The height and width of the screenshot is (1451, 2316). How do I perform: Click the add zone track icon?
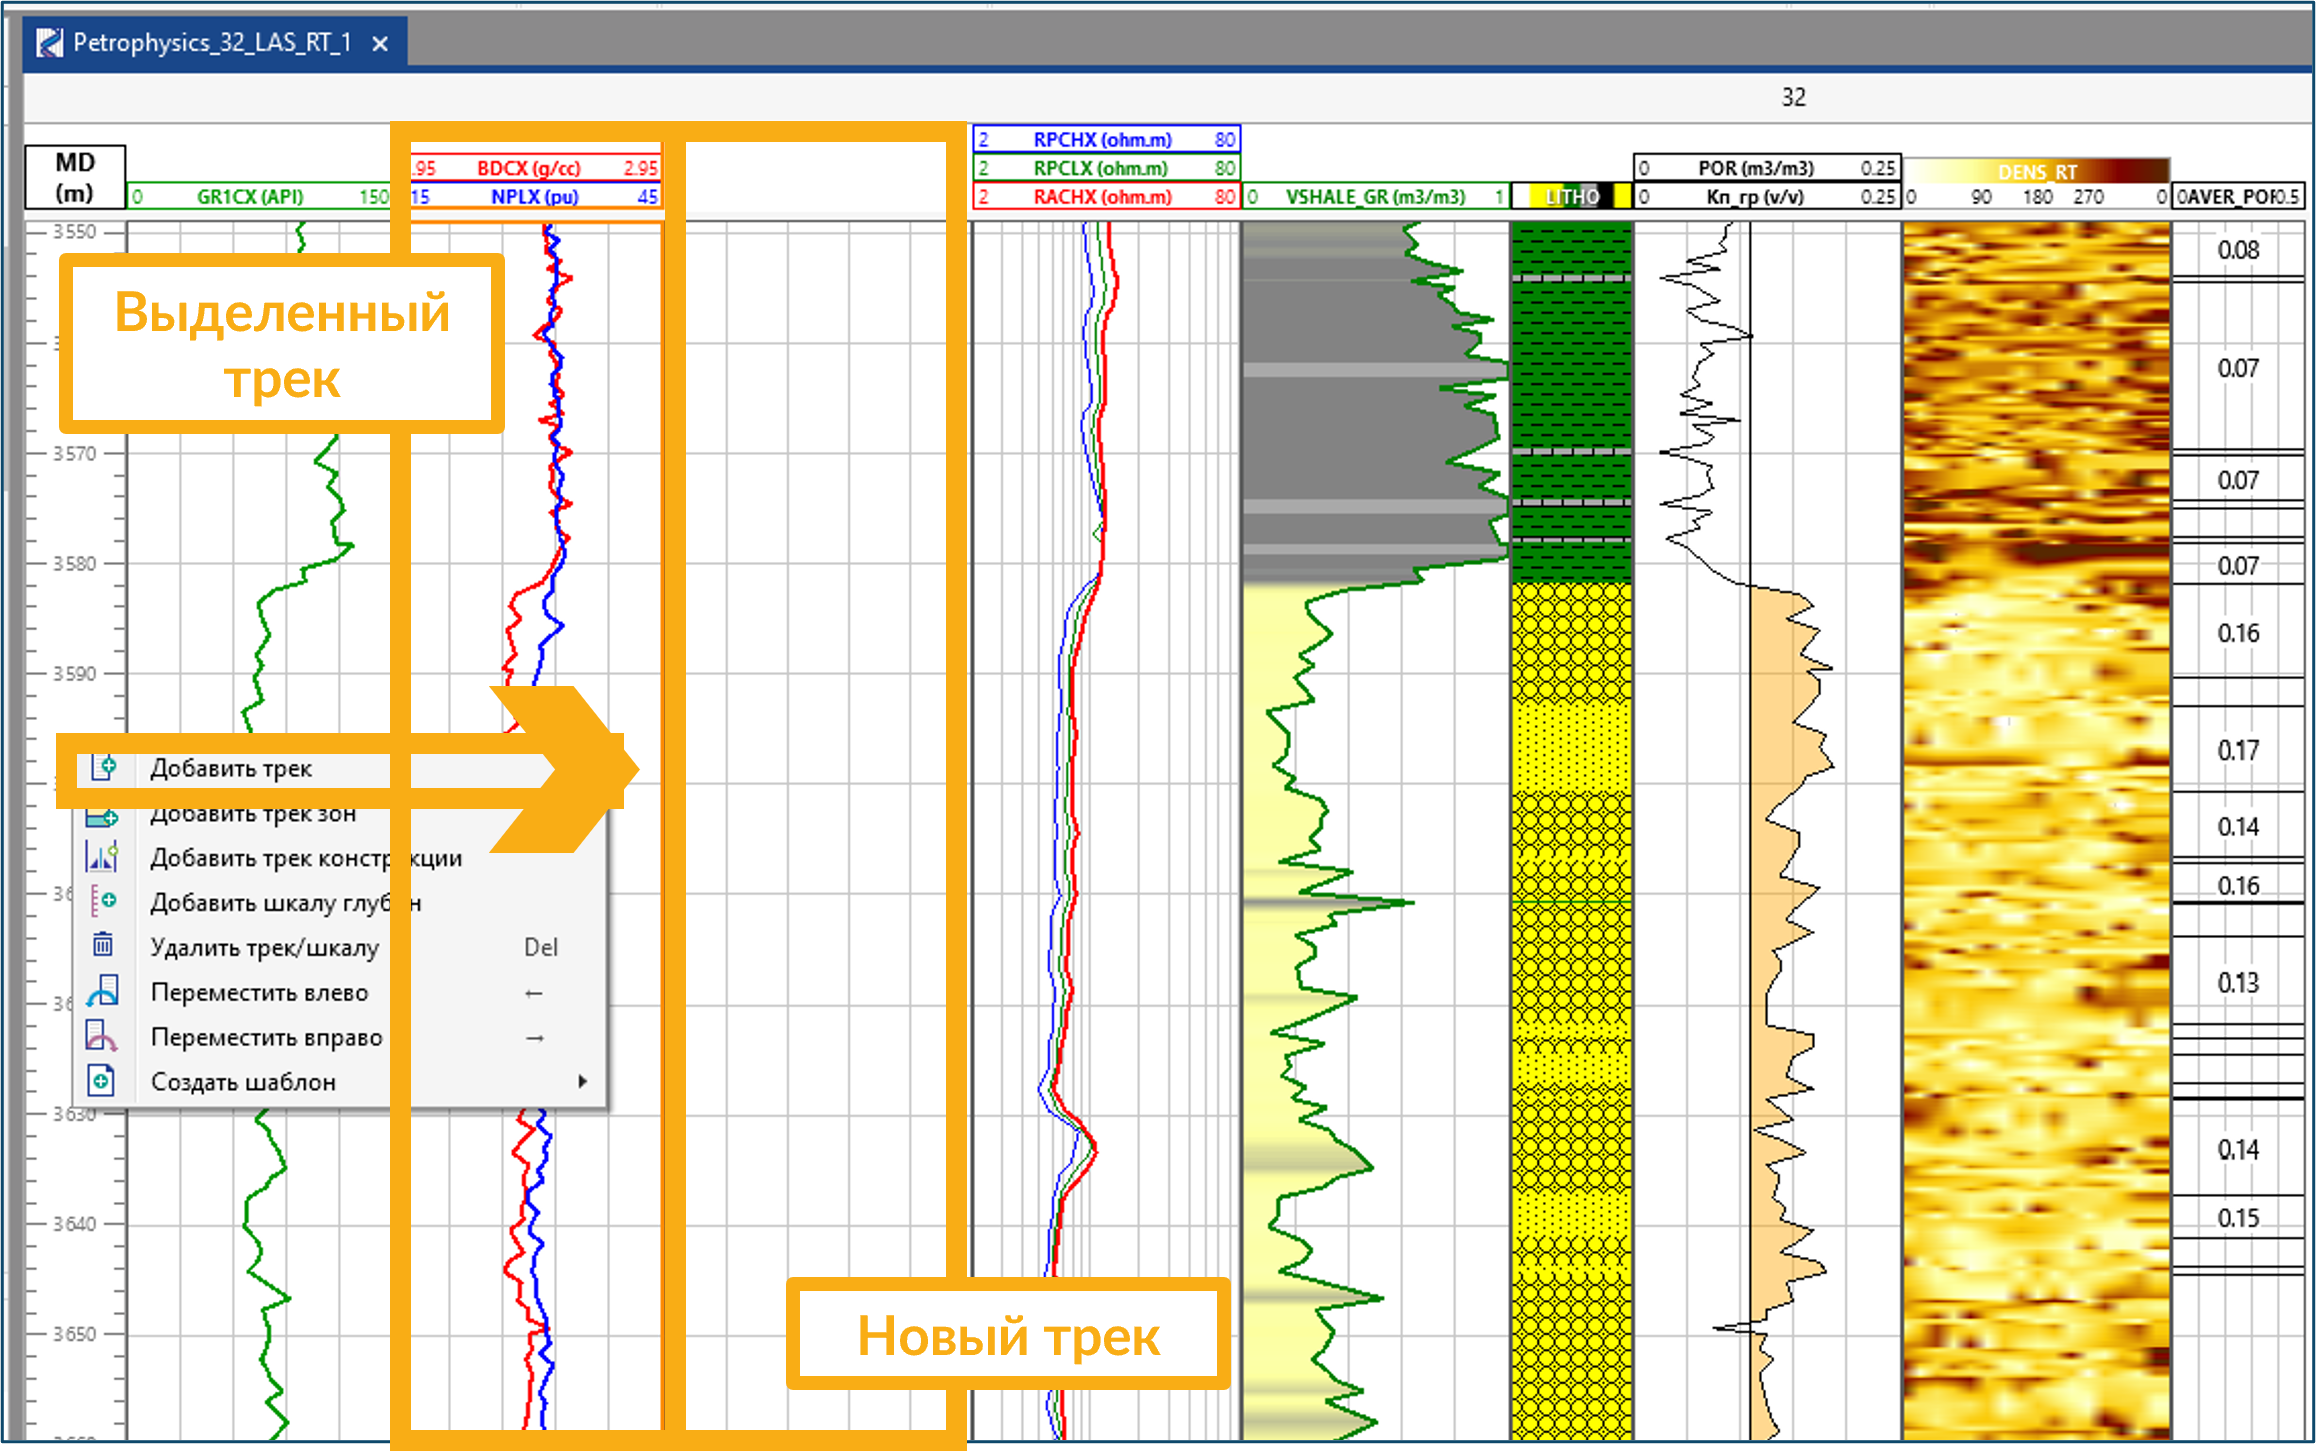pos(103,817)
